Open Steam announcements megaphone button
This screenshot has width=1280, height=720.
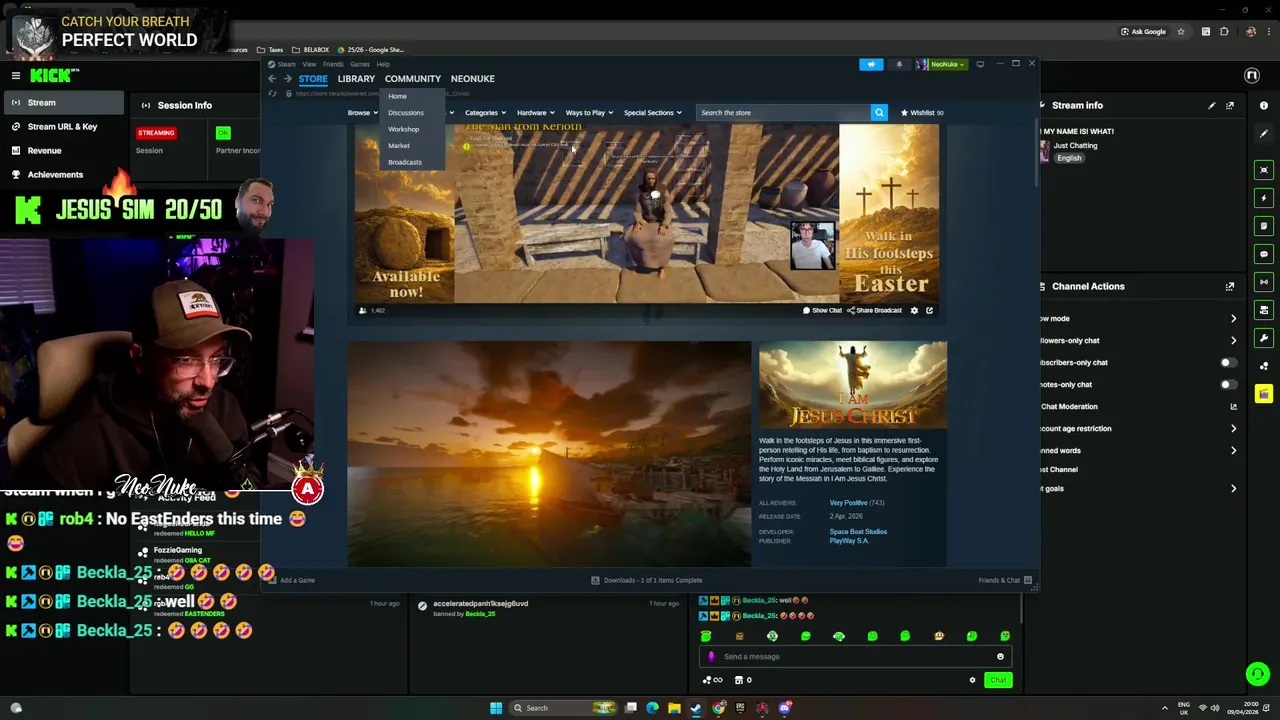tap(871, 64)
